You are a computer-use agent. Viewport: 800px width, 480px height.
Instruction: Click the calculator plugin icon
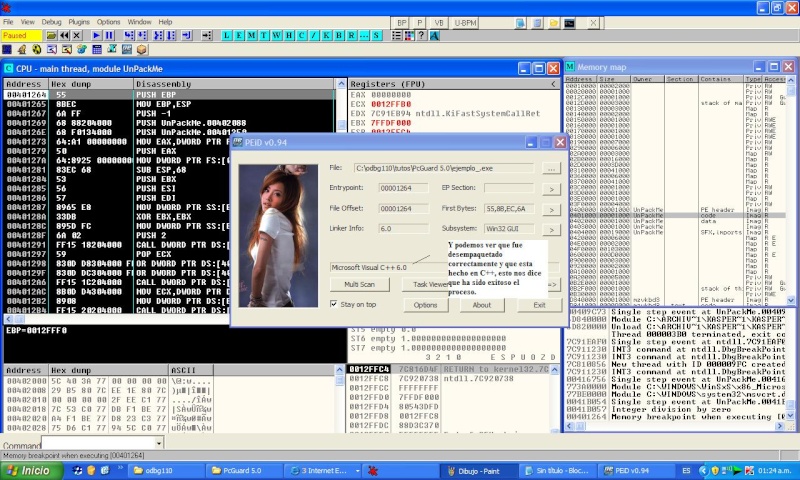click(x=97, y=49)
